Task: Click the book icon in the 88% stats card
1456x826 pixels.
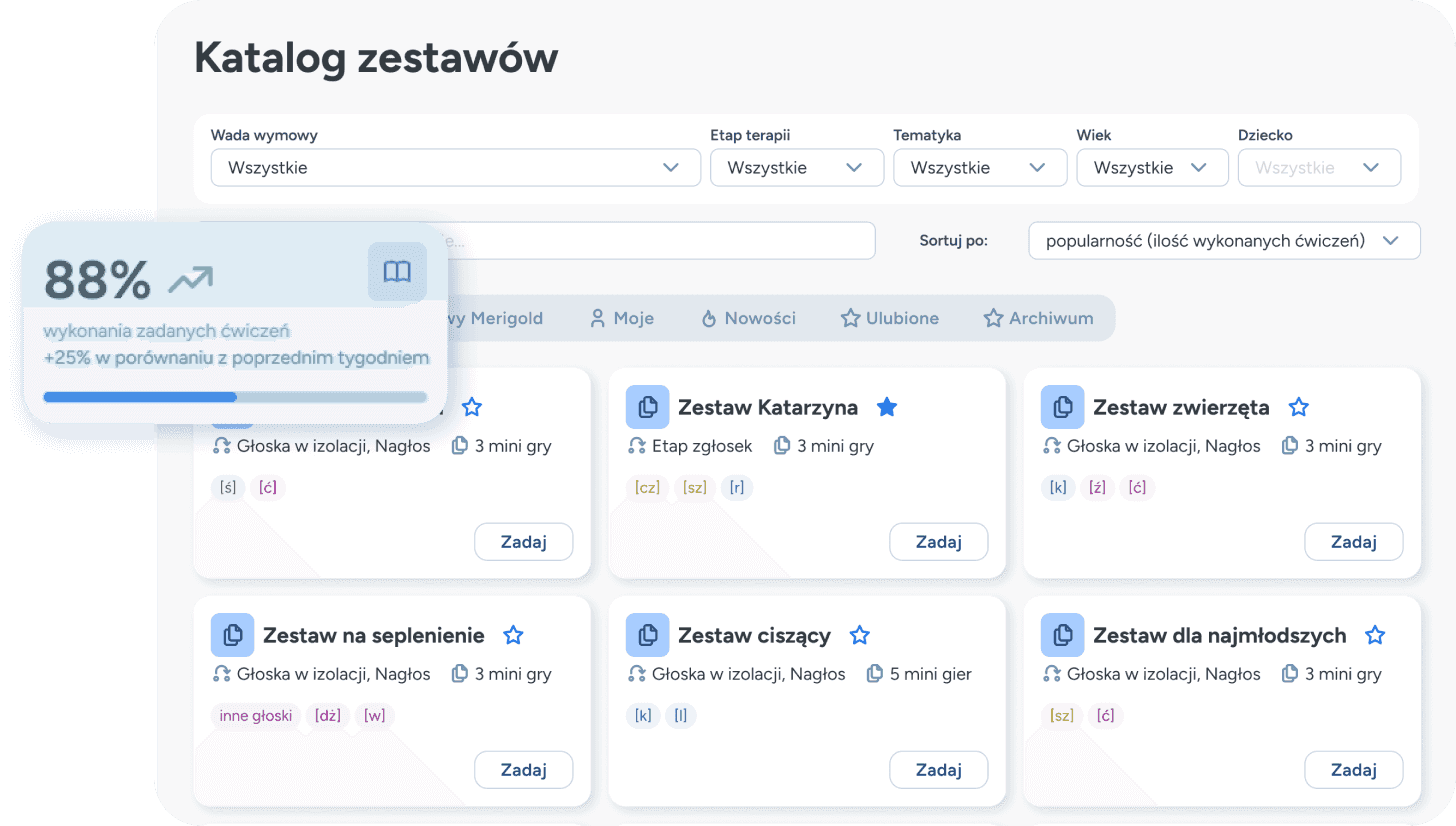Action: click(397, 271)
